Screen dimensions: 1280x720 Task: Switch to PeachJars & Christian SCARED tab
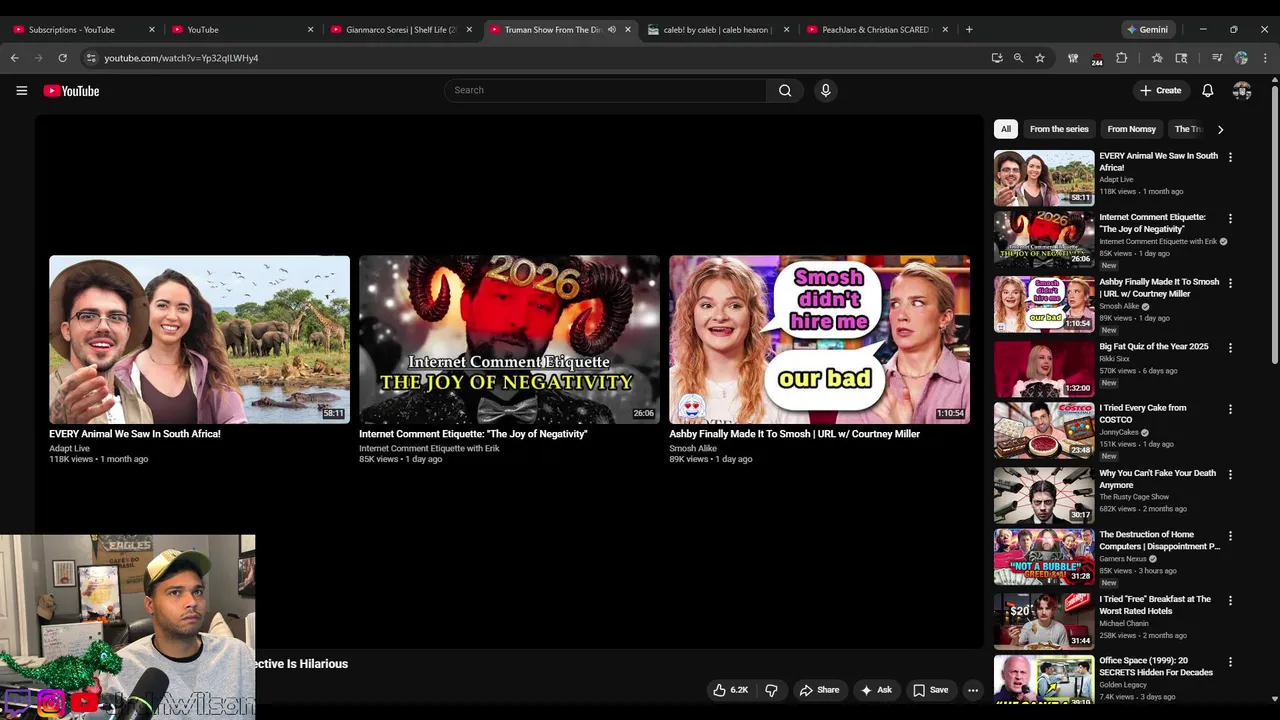(876, 29)
